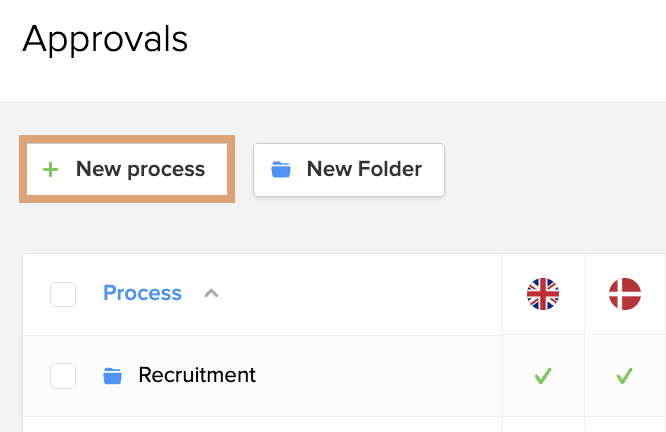Sort the table by the Process column header
This screenshot has width=666, height=432.
tap(142, 293)
